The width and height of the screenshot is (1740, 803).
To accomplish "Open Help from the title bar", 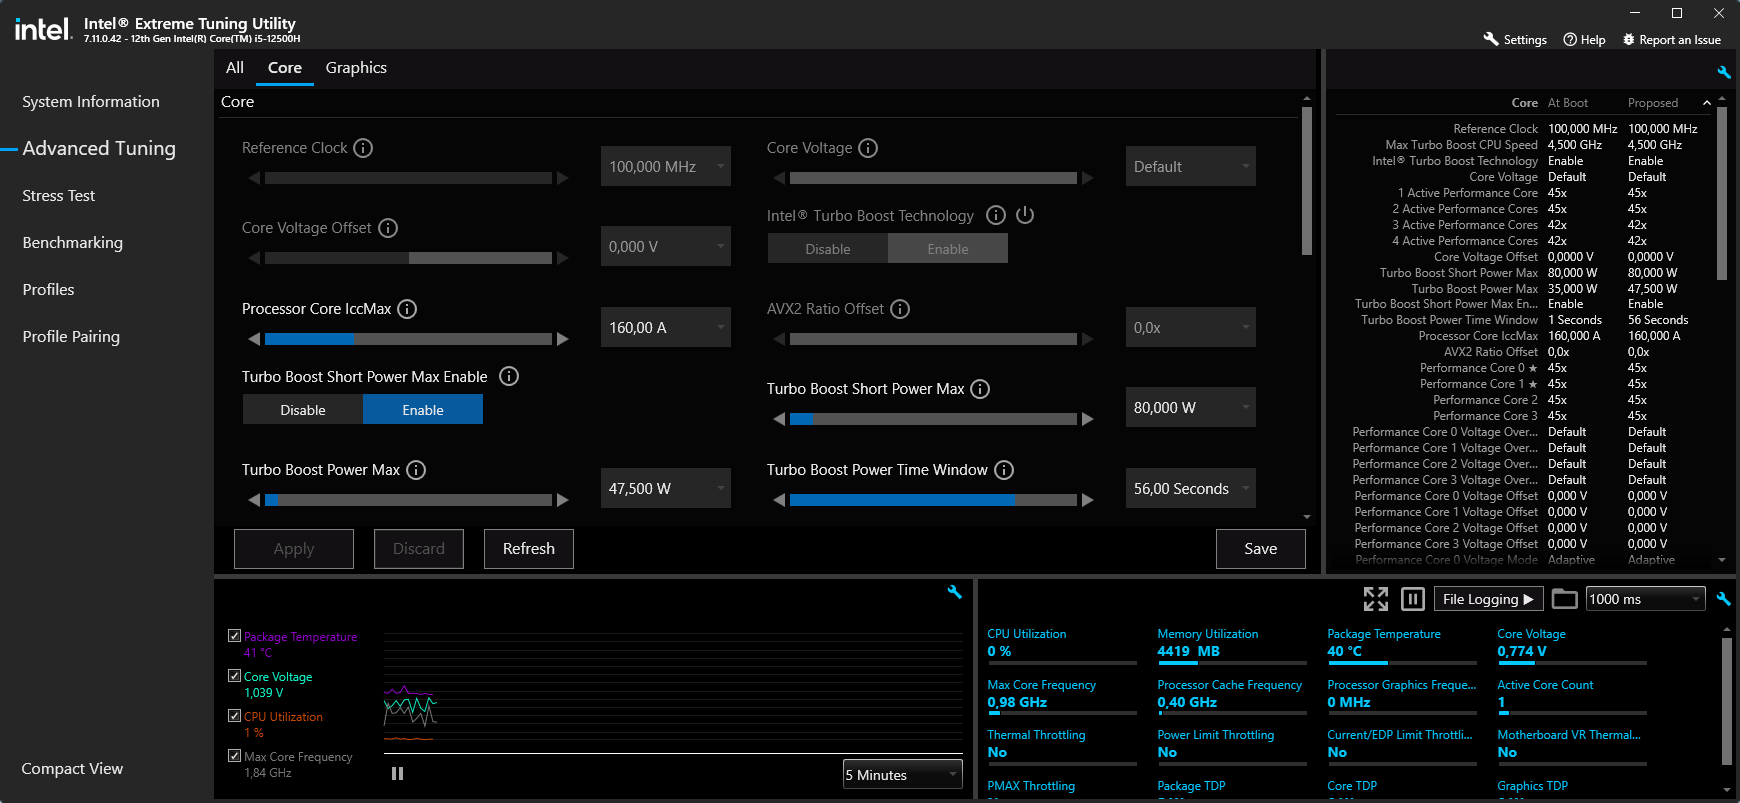I will pos(1584,40).
